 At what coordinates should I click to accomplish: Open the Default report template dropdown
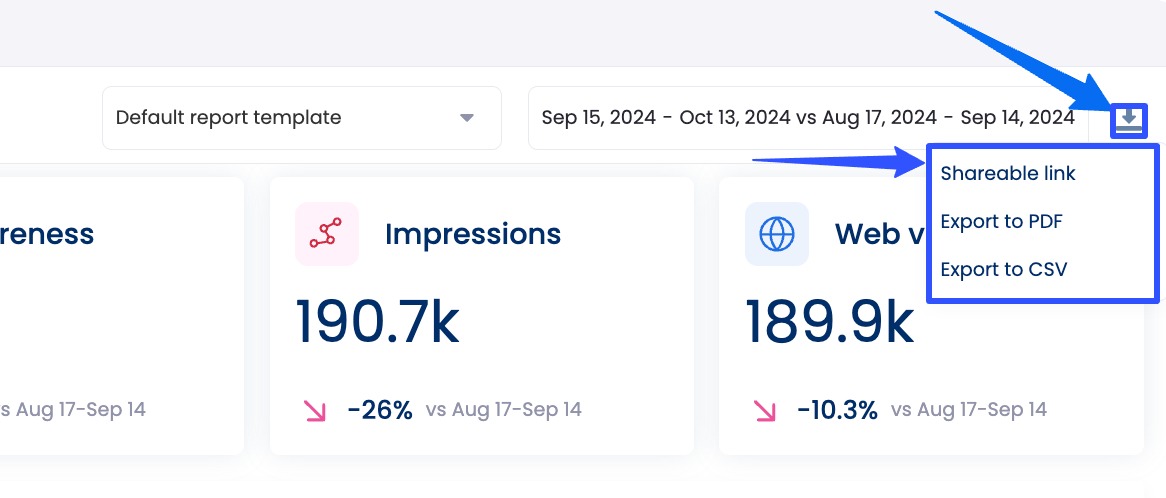pyautogui.click(x=301, y=118)
